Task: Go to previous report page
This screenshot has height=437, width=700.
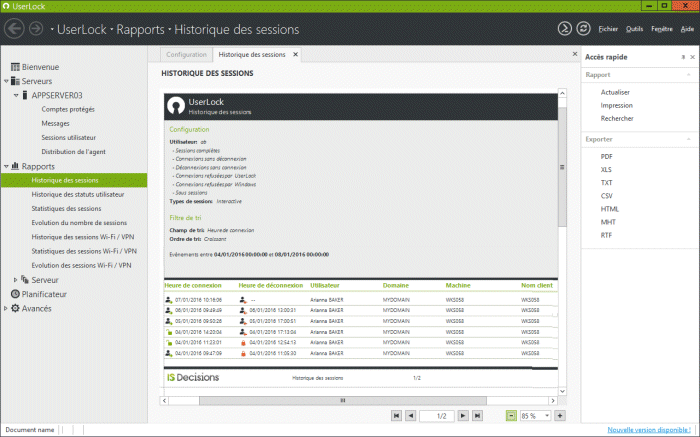Action: [411, 416]
